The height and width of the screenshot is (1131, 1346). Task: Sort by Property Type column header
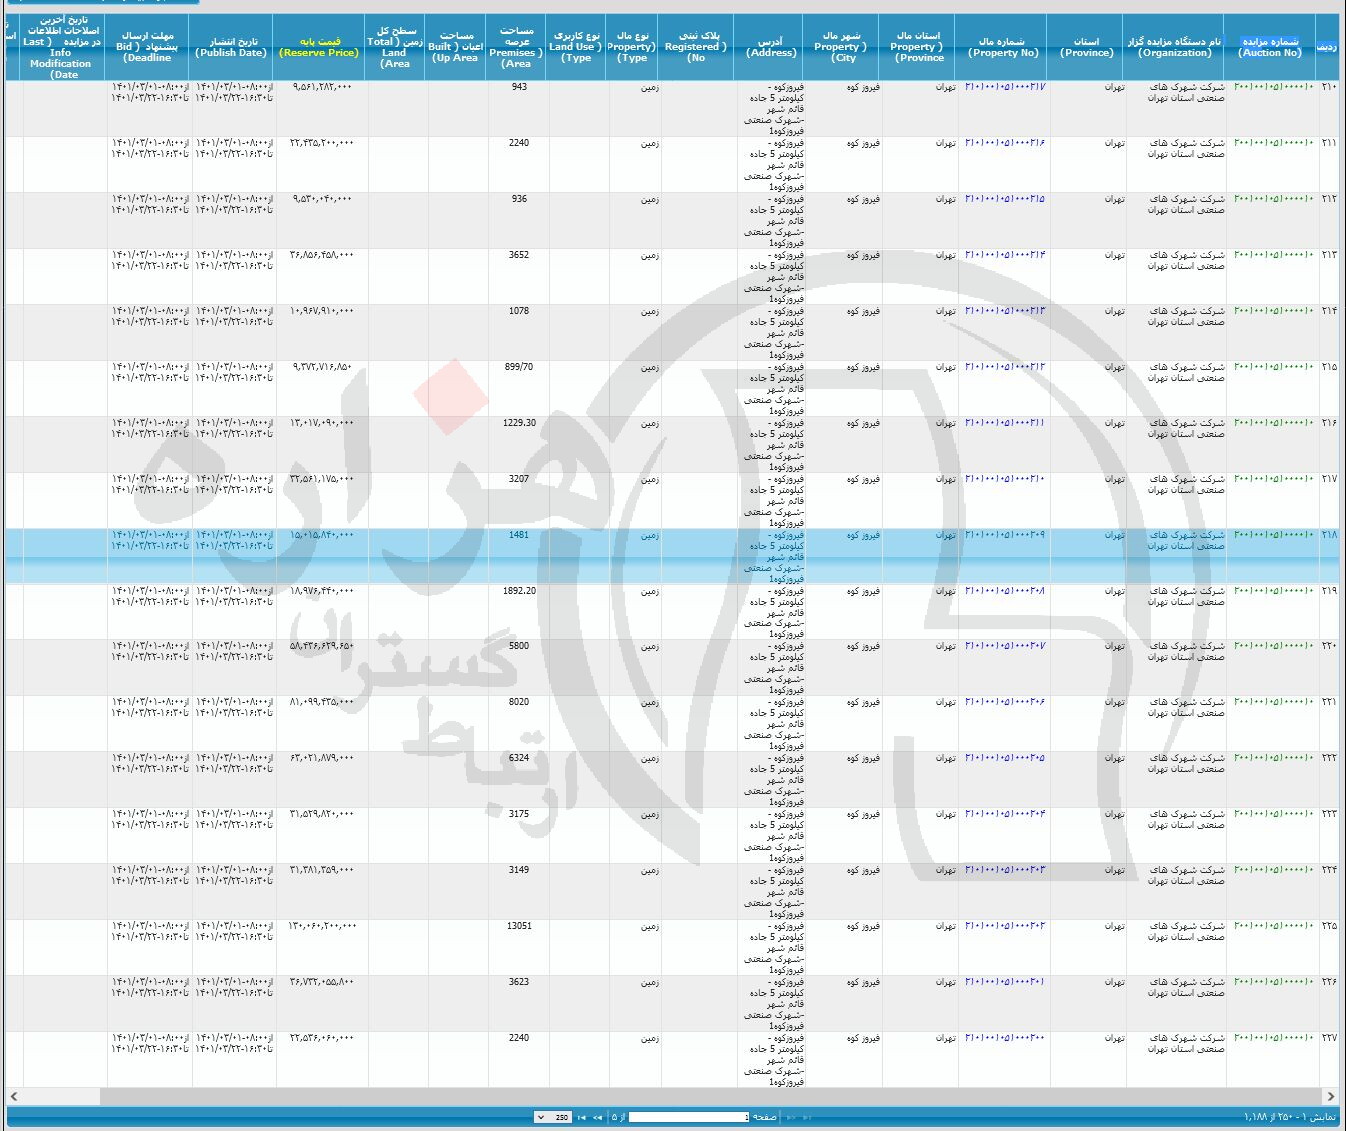coord(632,47)
